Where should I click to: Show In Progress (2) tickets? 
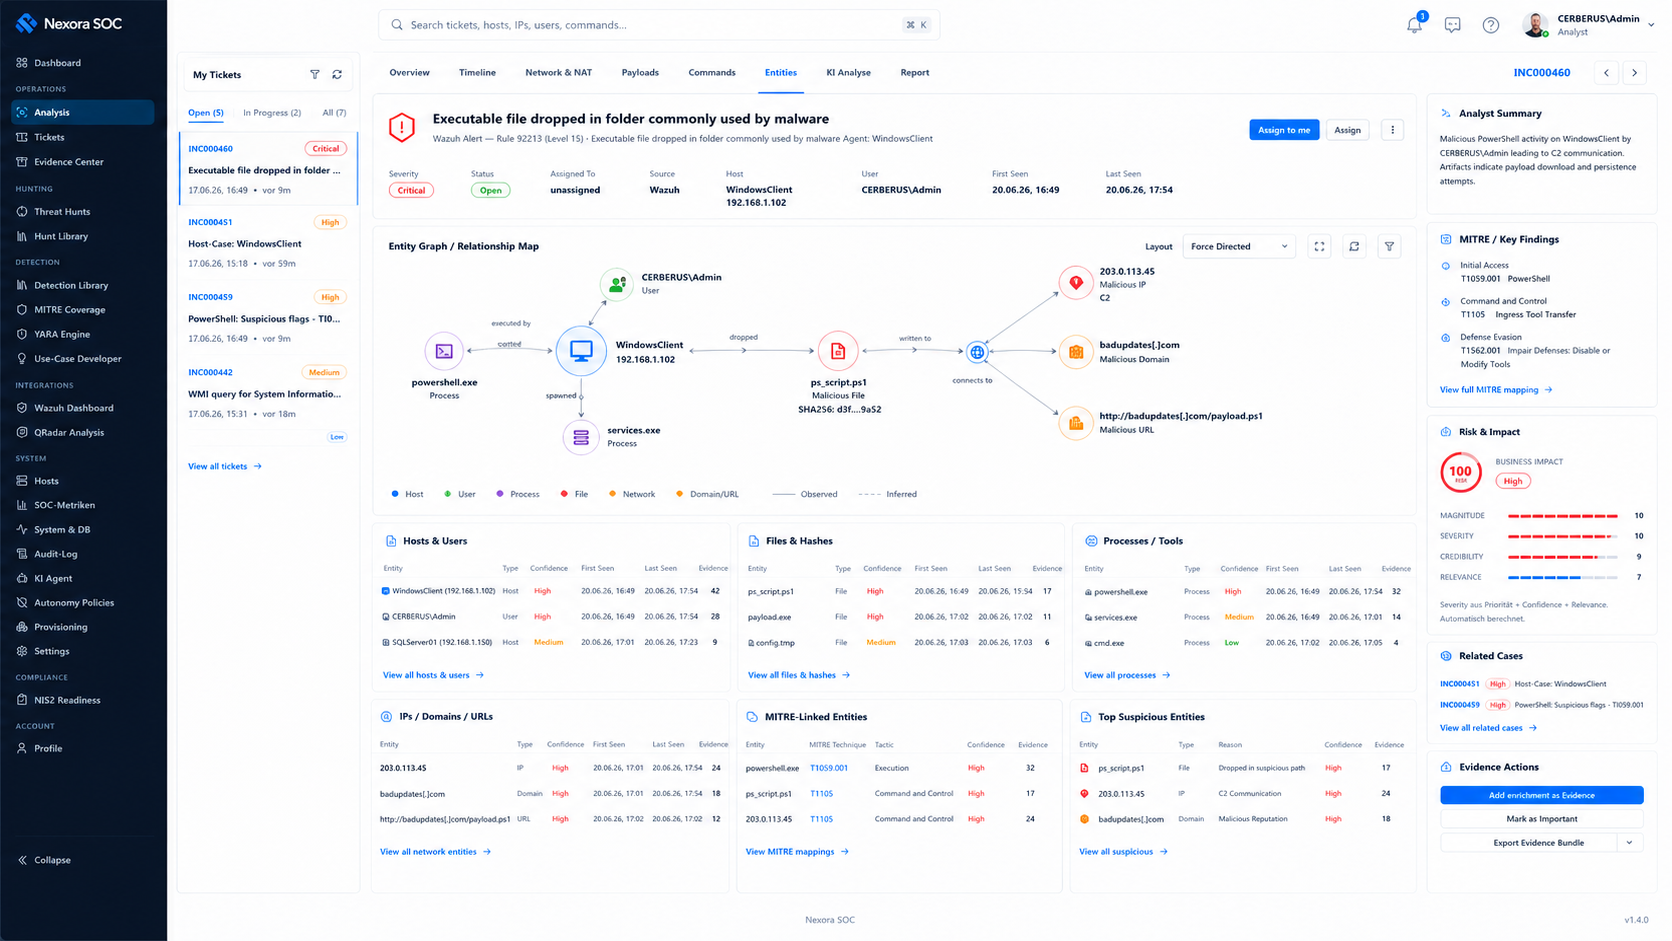[272, 113]
